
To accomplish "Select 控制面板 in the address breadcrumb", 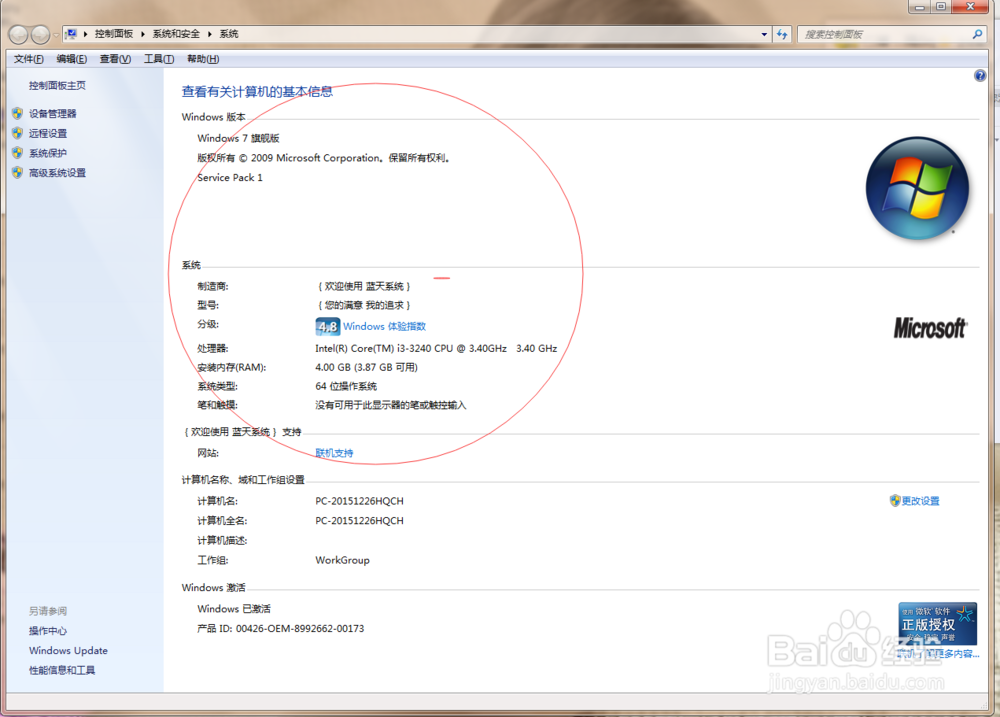I will pos(114,34).
